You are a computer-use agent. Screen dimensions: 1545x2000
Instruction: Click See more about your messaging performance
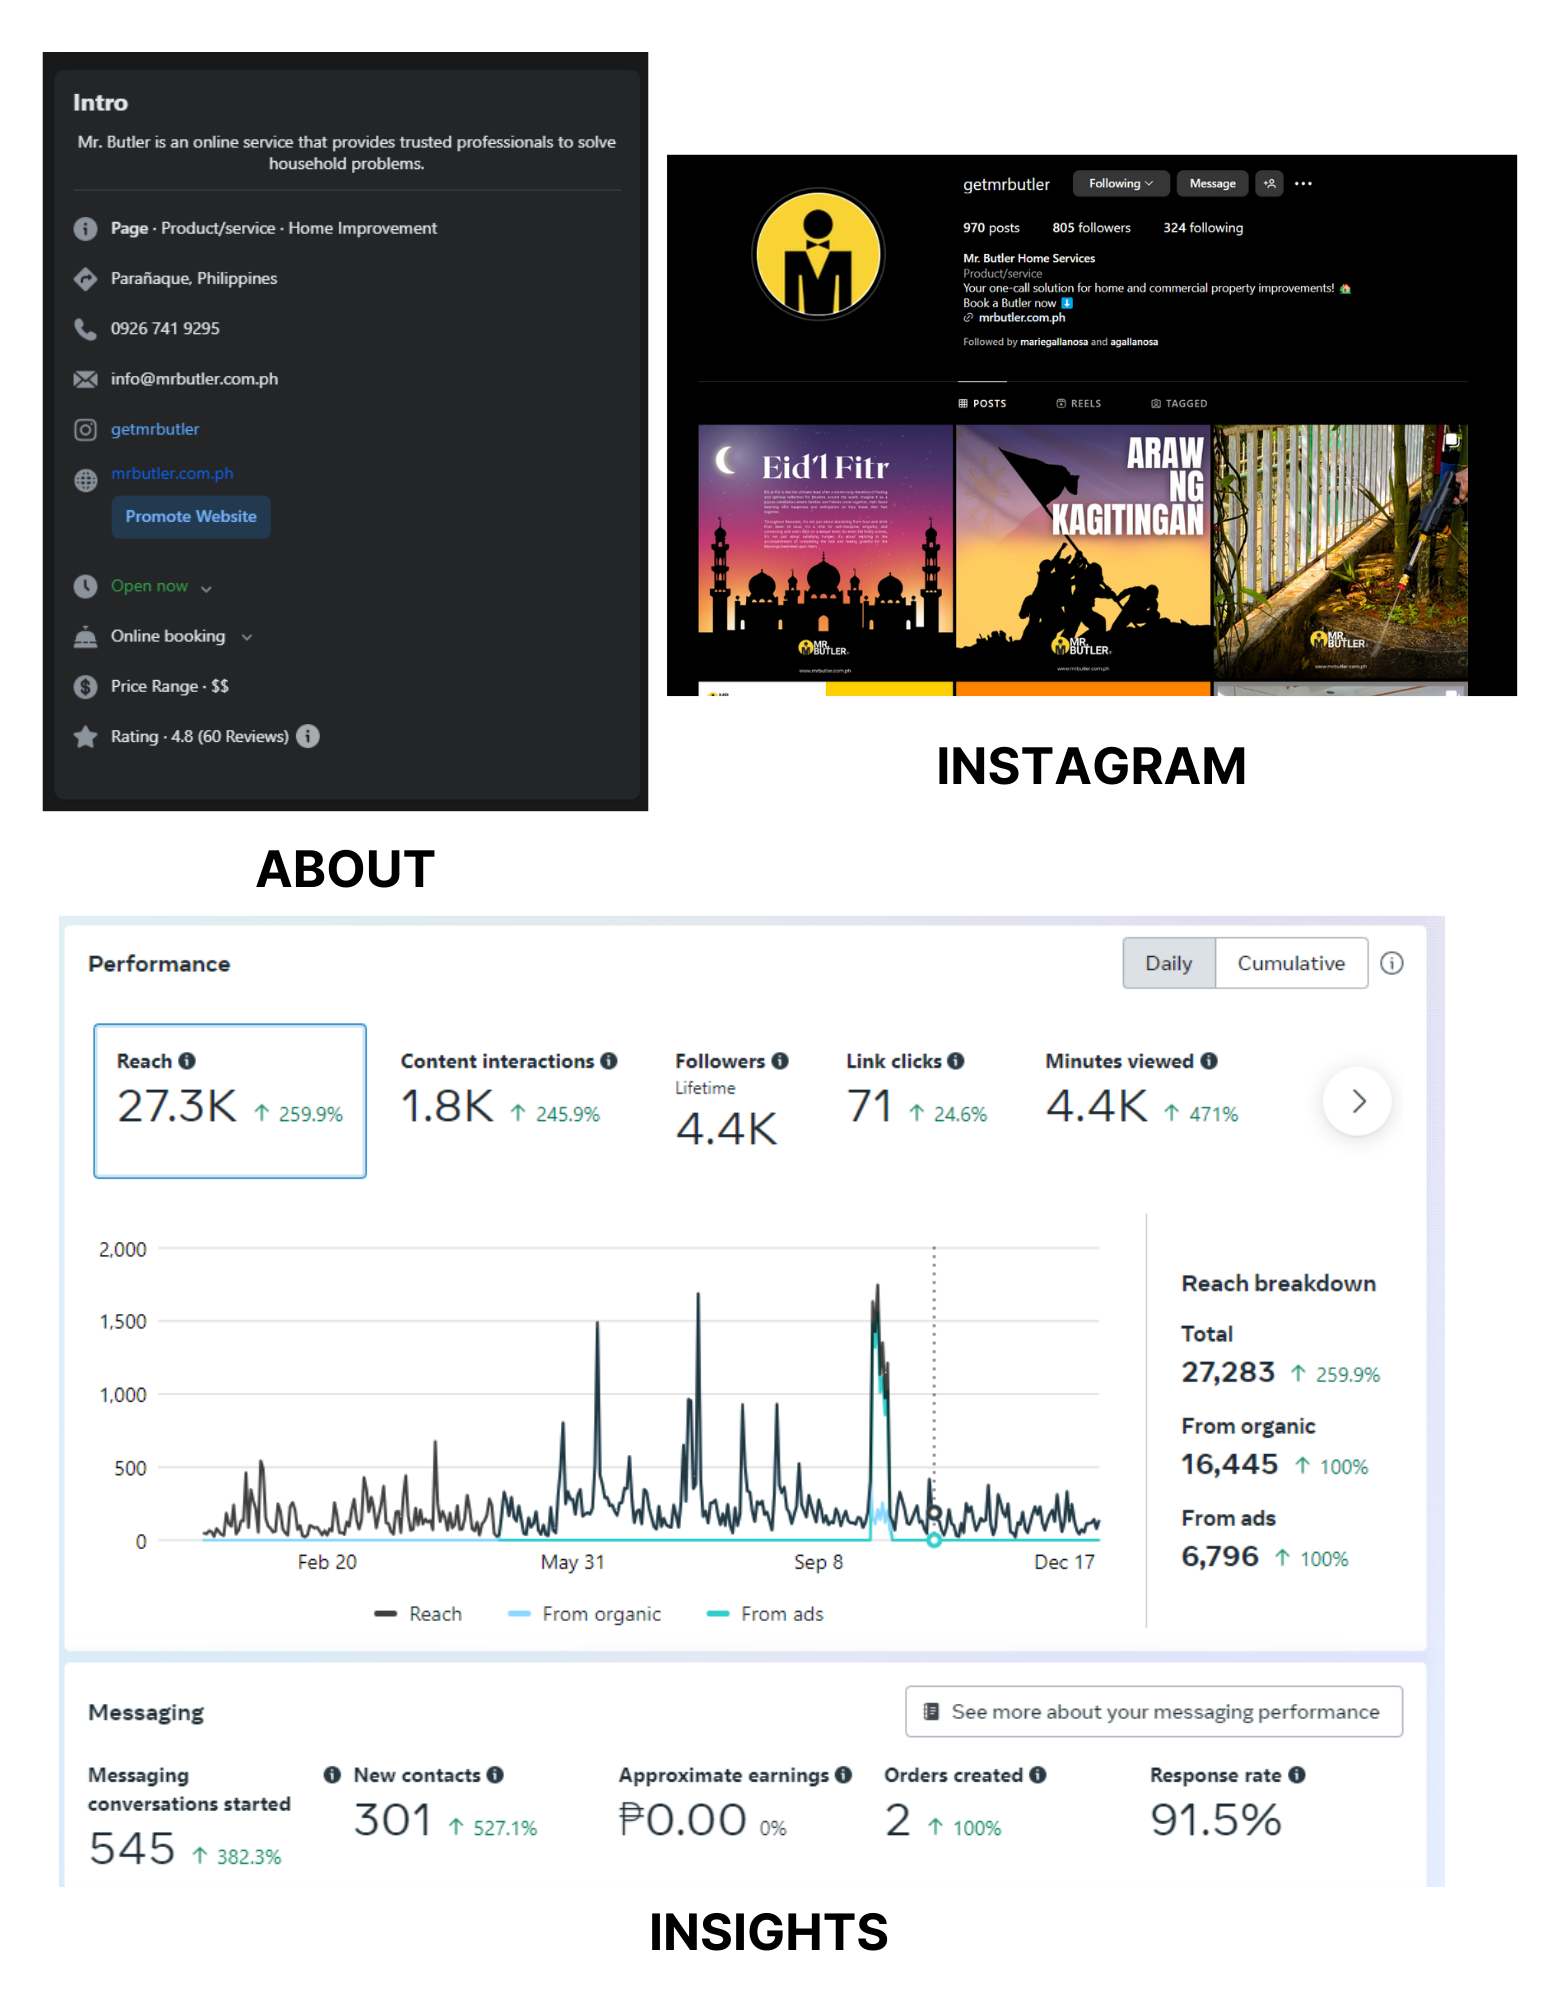(x=1154, y=1712)
